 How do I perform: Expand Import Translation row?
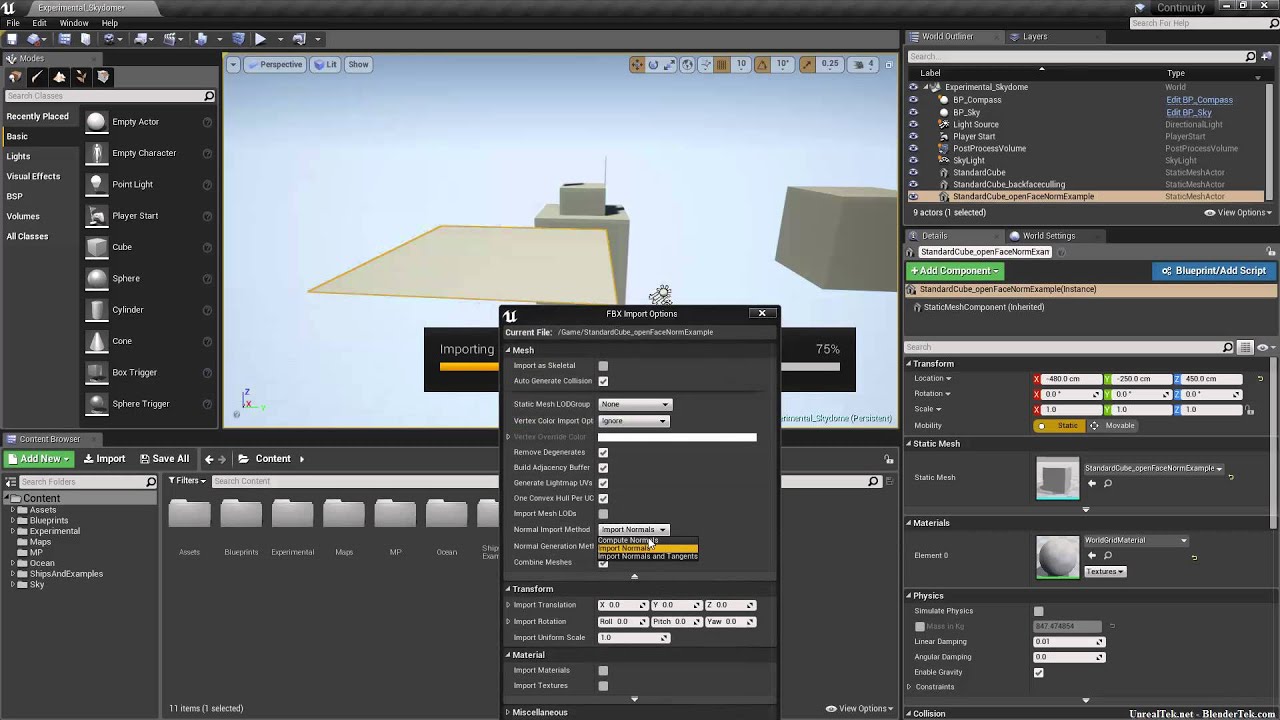click(508, 605)
